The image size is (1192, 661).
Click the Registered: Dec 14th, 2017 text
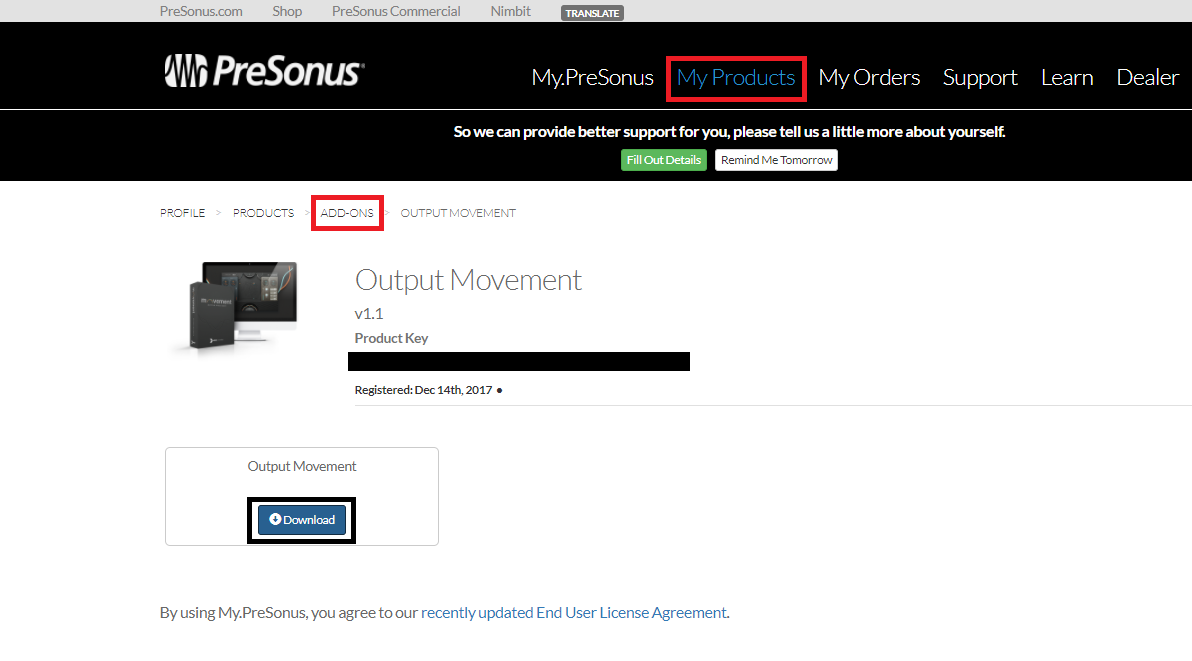point(423,390)
